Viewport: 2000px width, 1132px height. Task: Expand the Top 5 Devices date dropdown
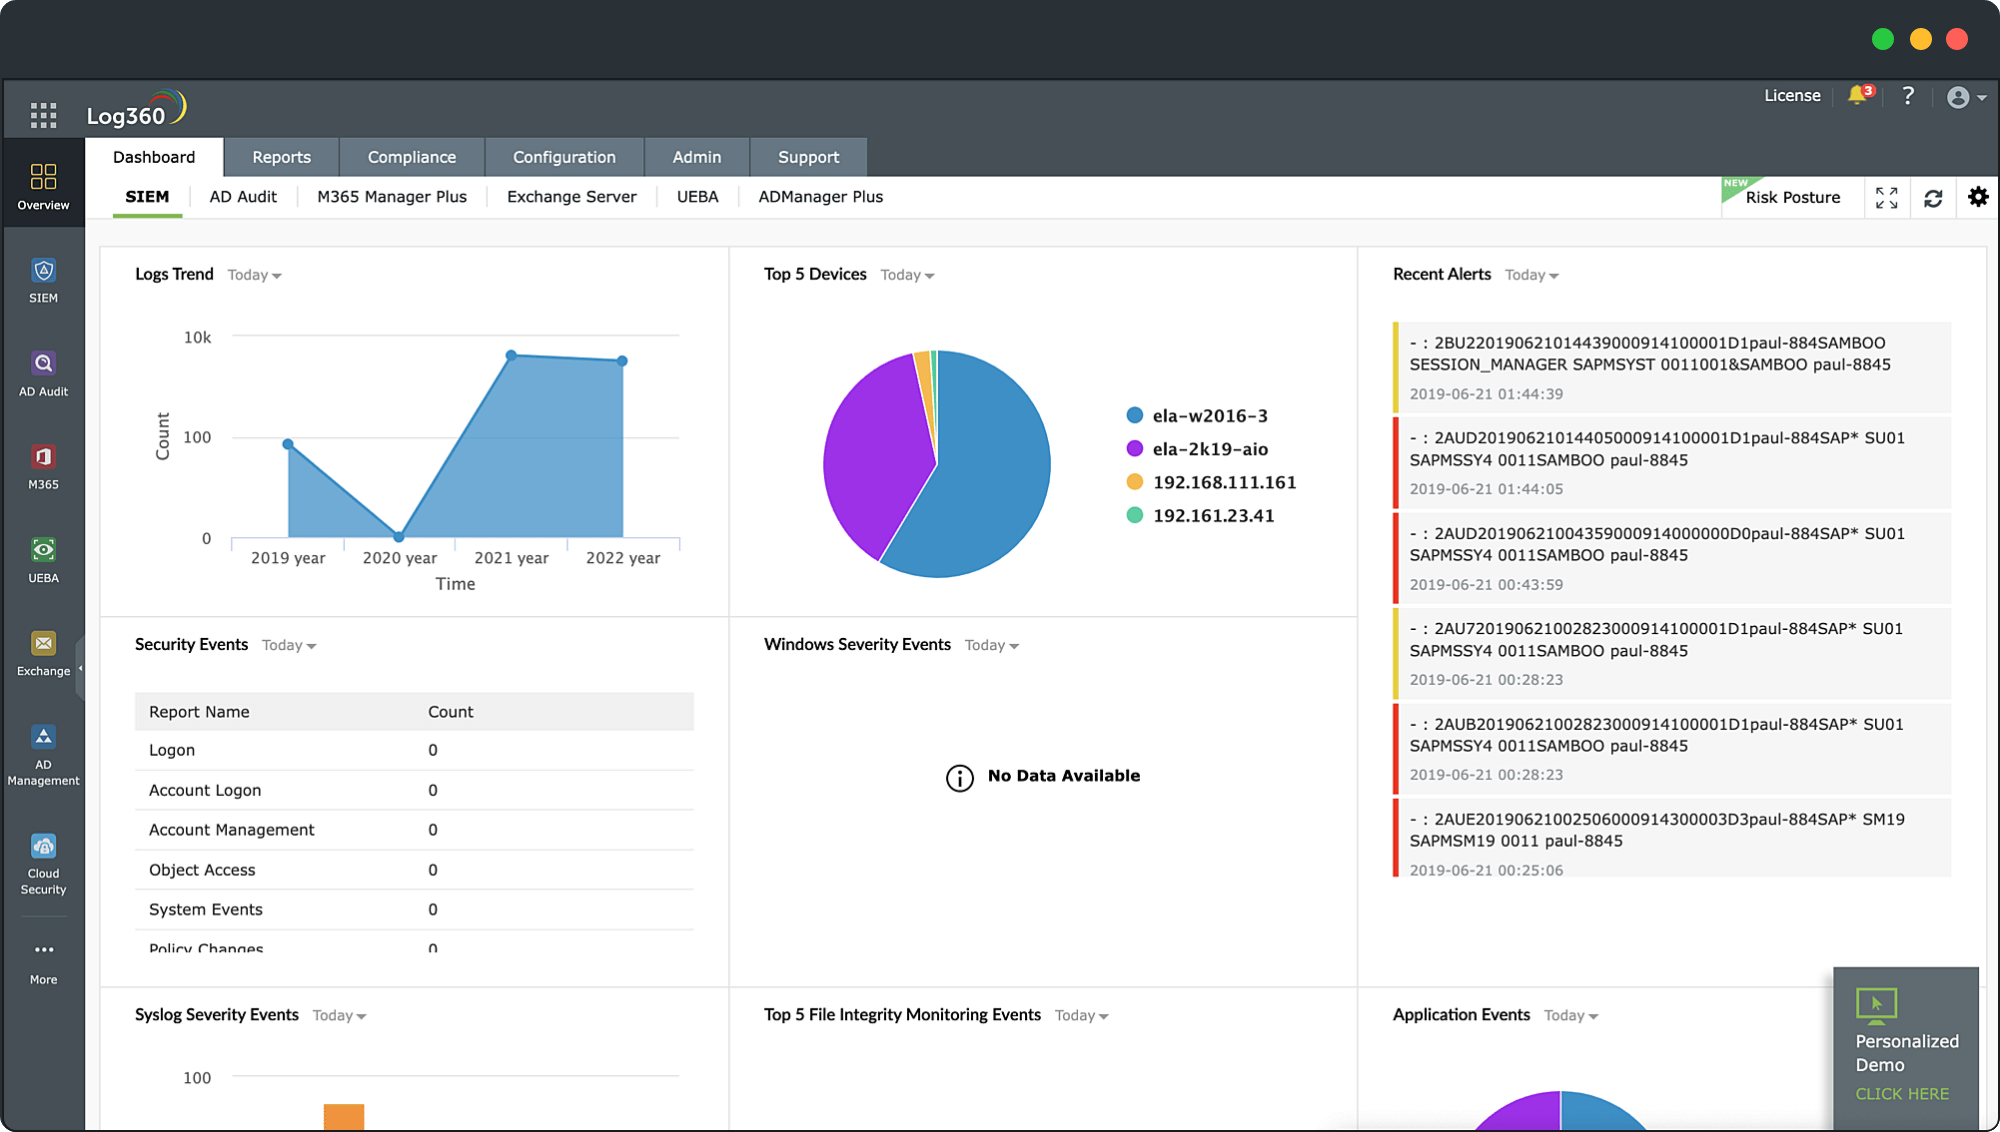tap(905, 275)
